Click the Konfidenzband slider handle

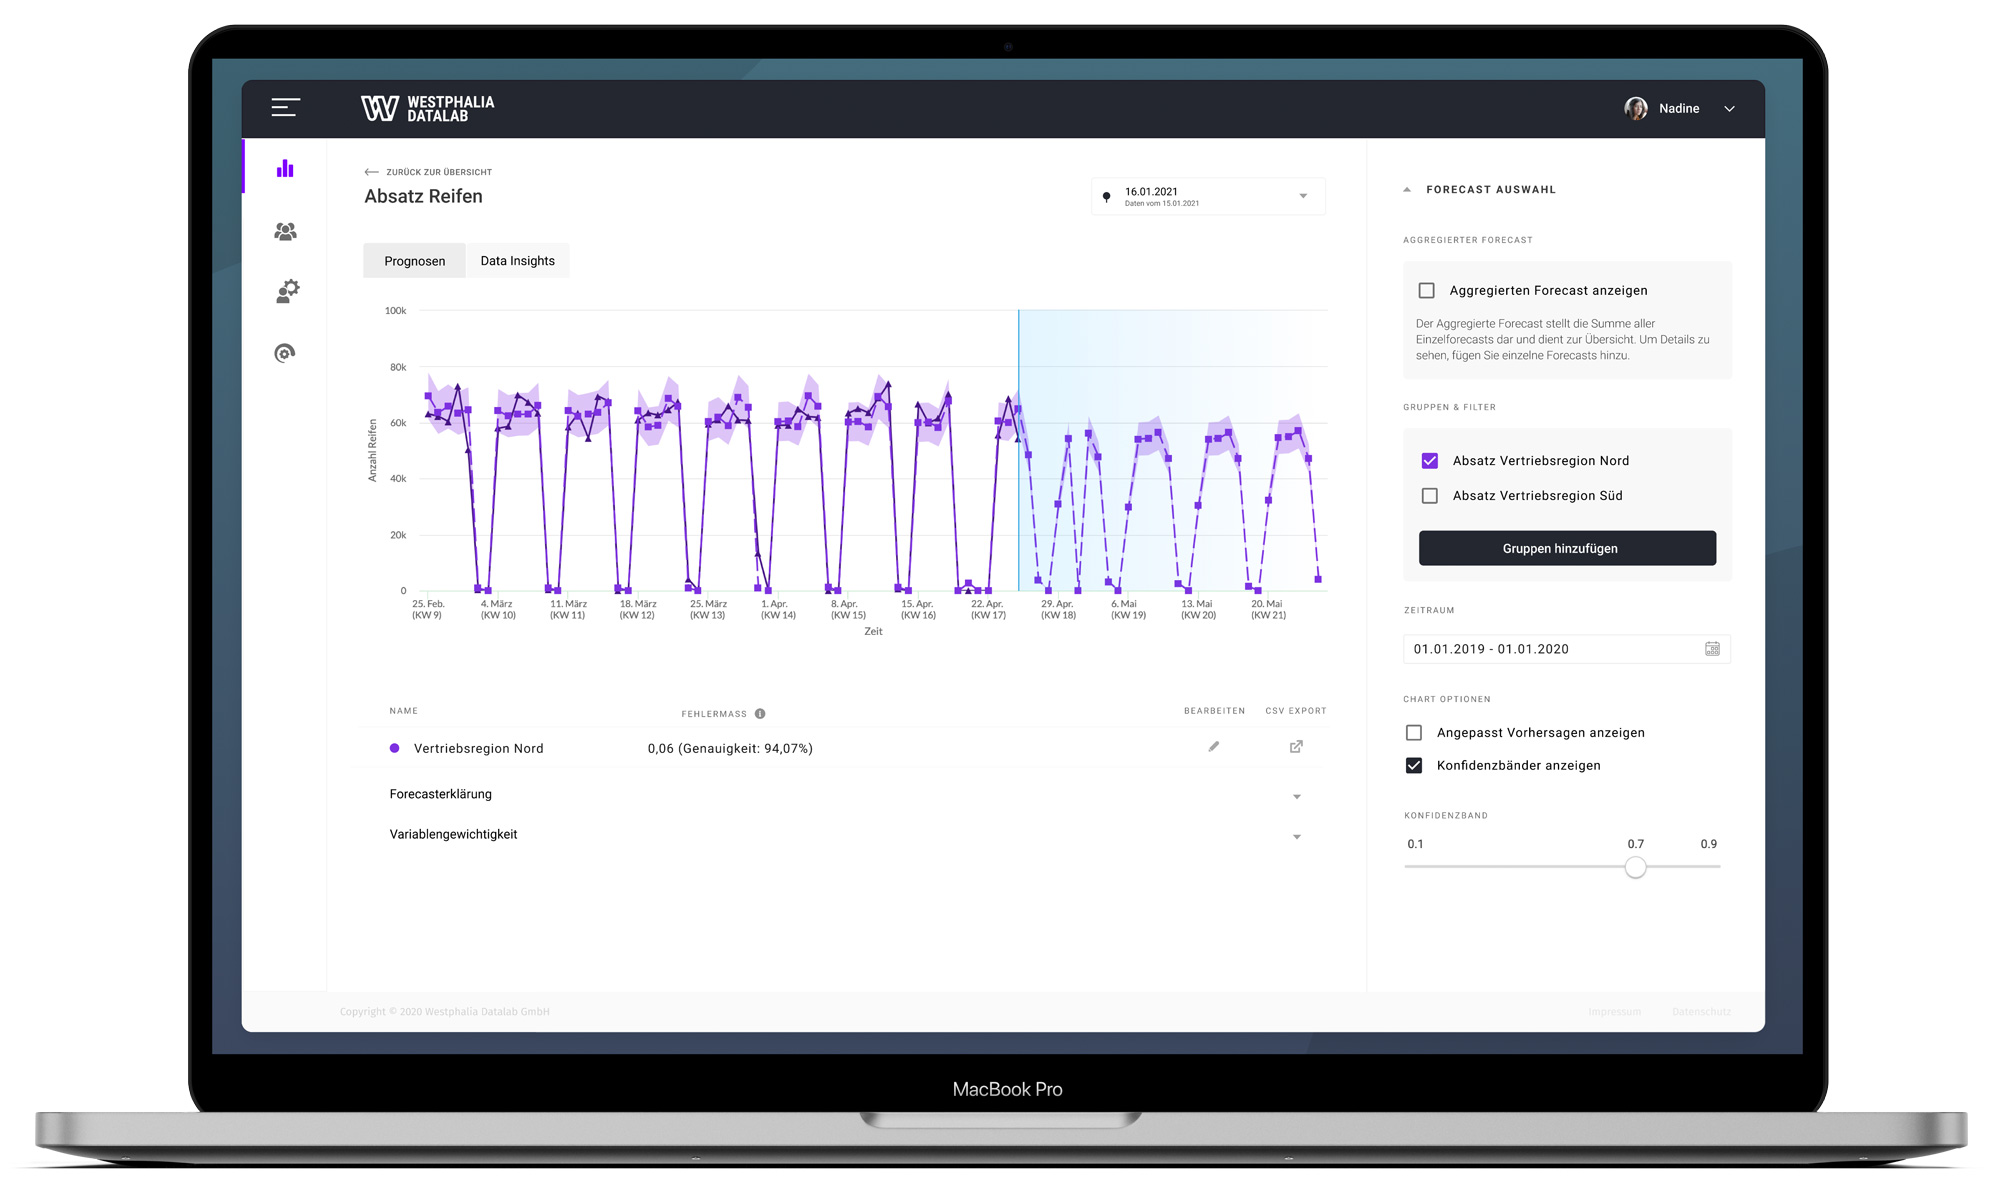point(1635,867)
